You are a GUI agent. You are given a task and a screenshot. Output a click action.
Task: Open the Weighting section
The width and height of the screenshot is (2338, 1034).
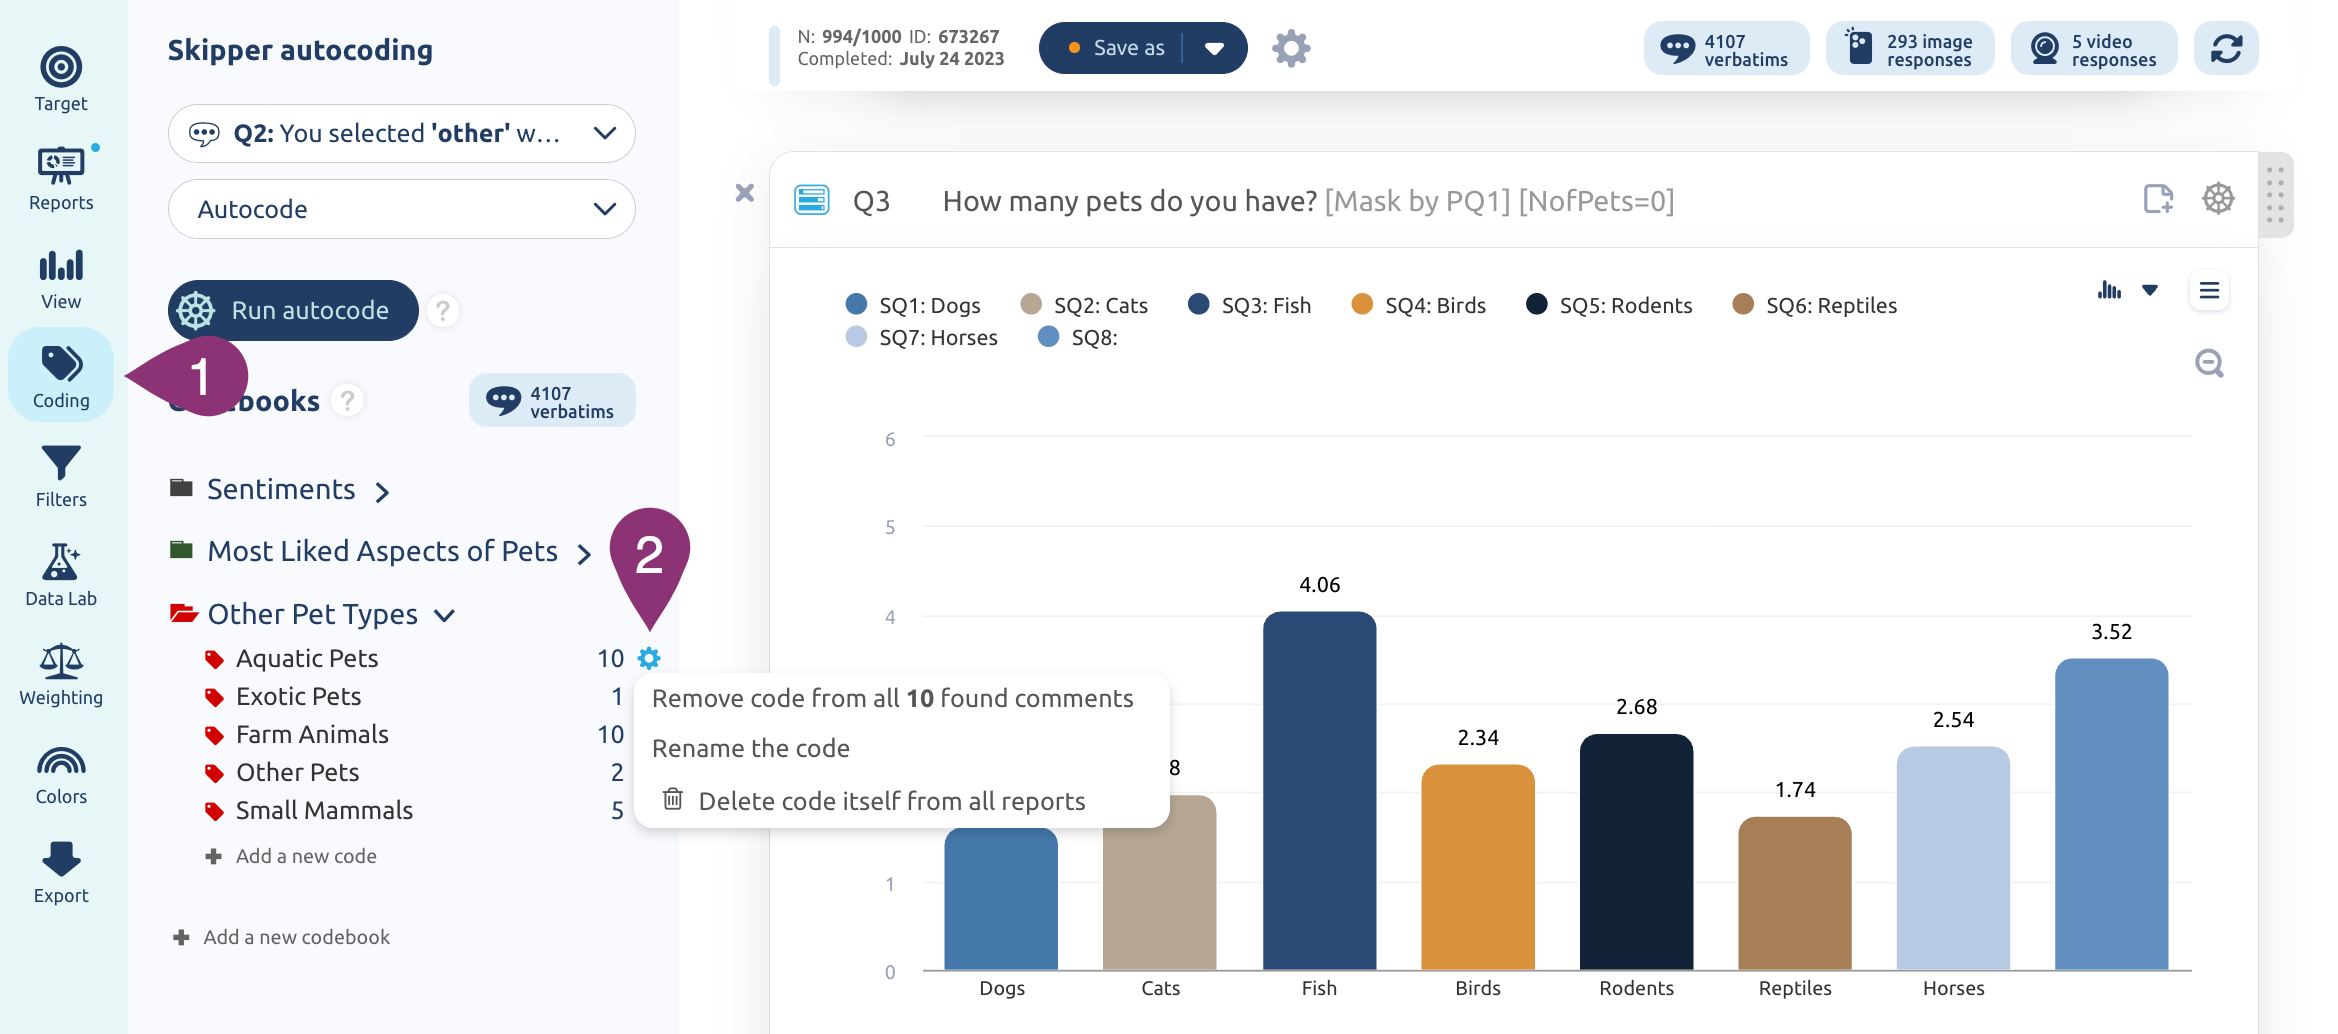[x=61, y=674]
